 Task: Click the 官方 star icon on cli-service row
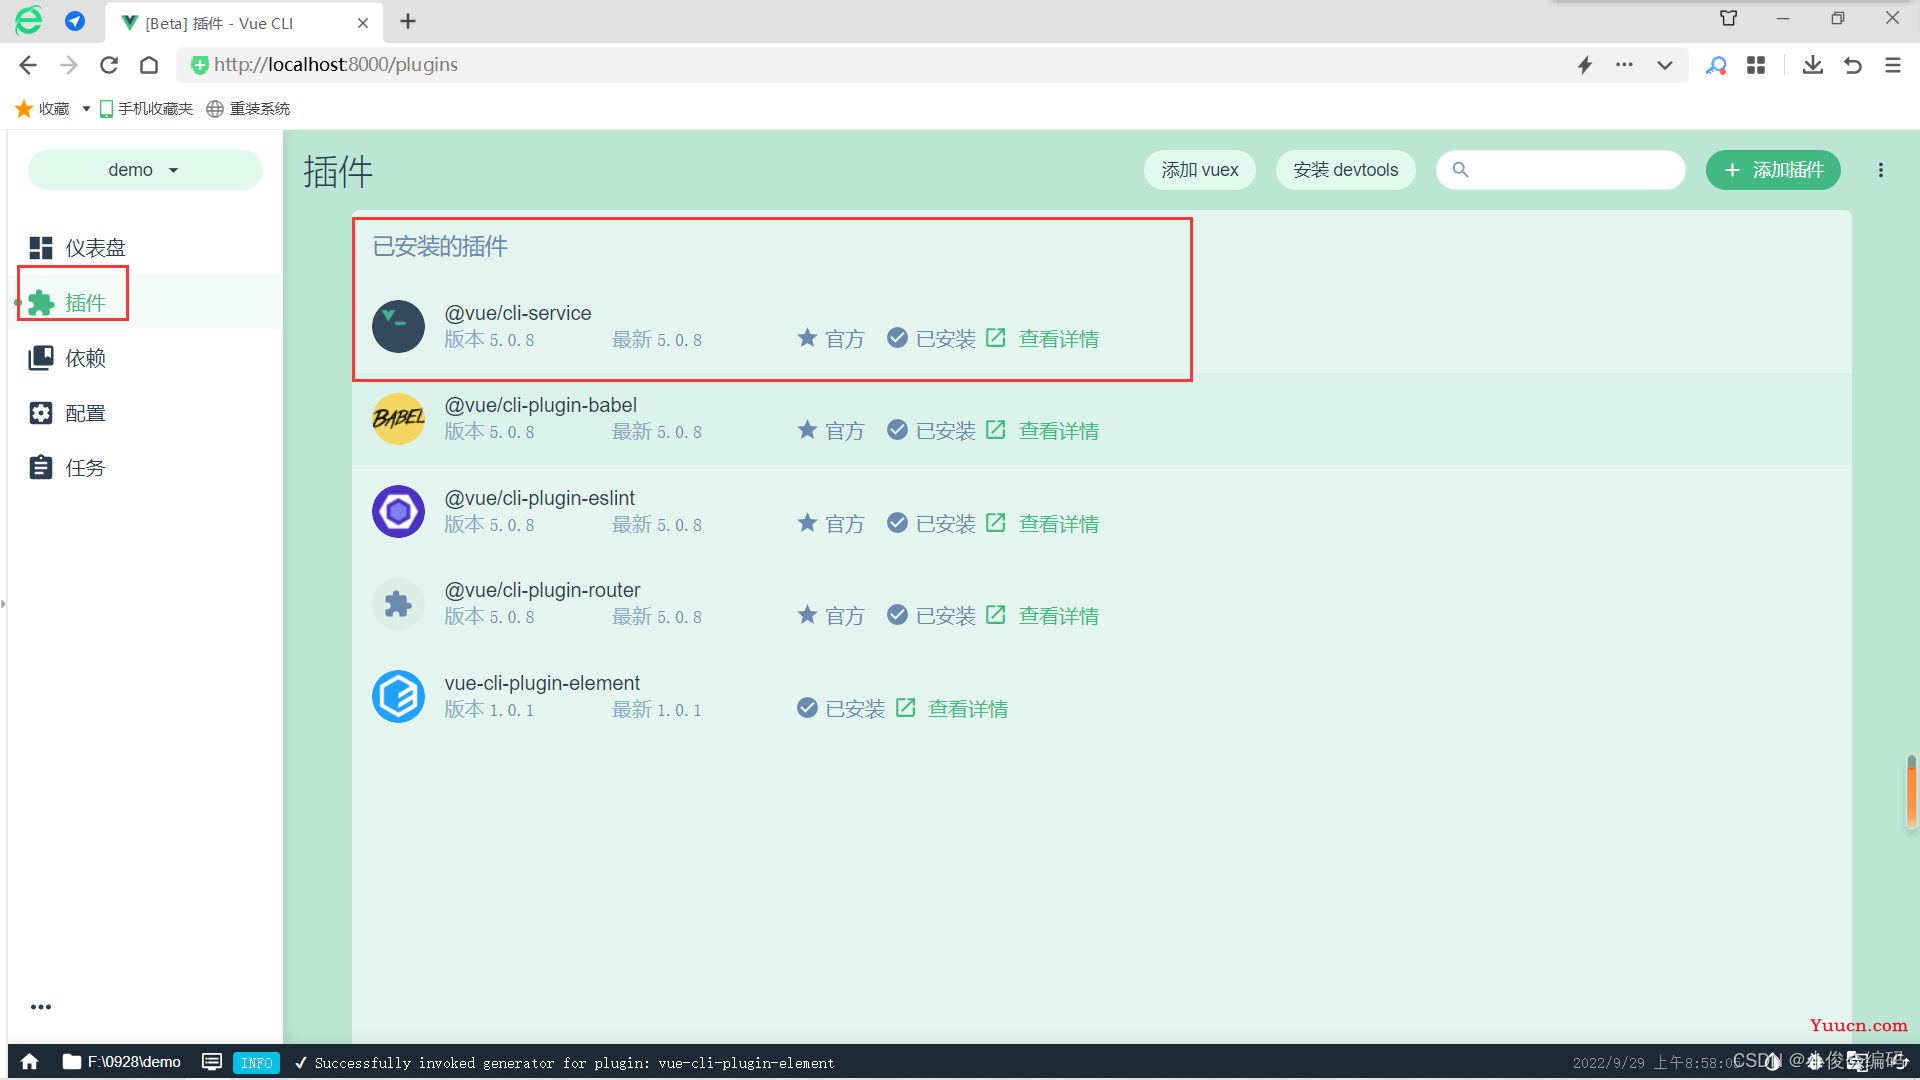coord(807,338)
